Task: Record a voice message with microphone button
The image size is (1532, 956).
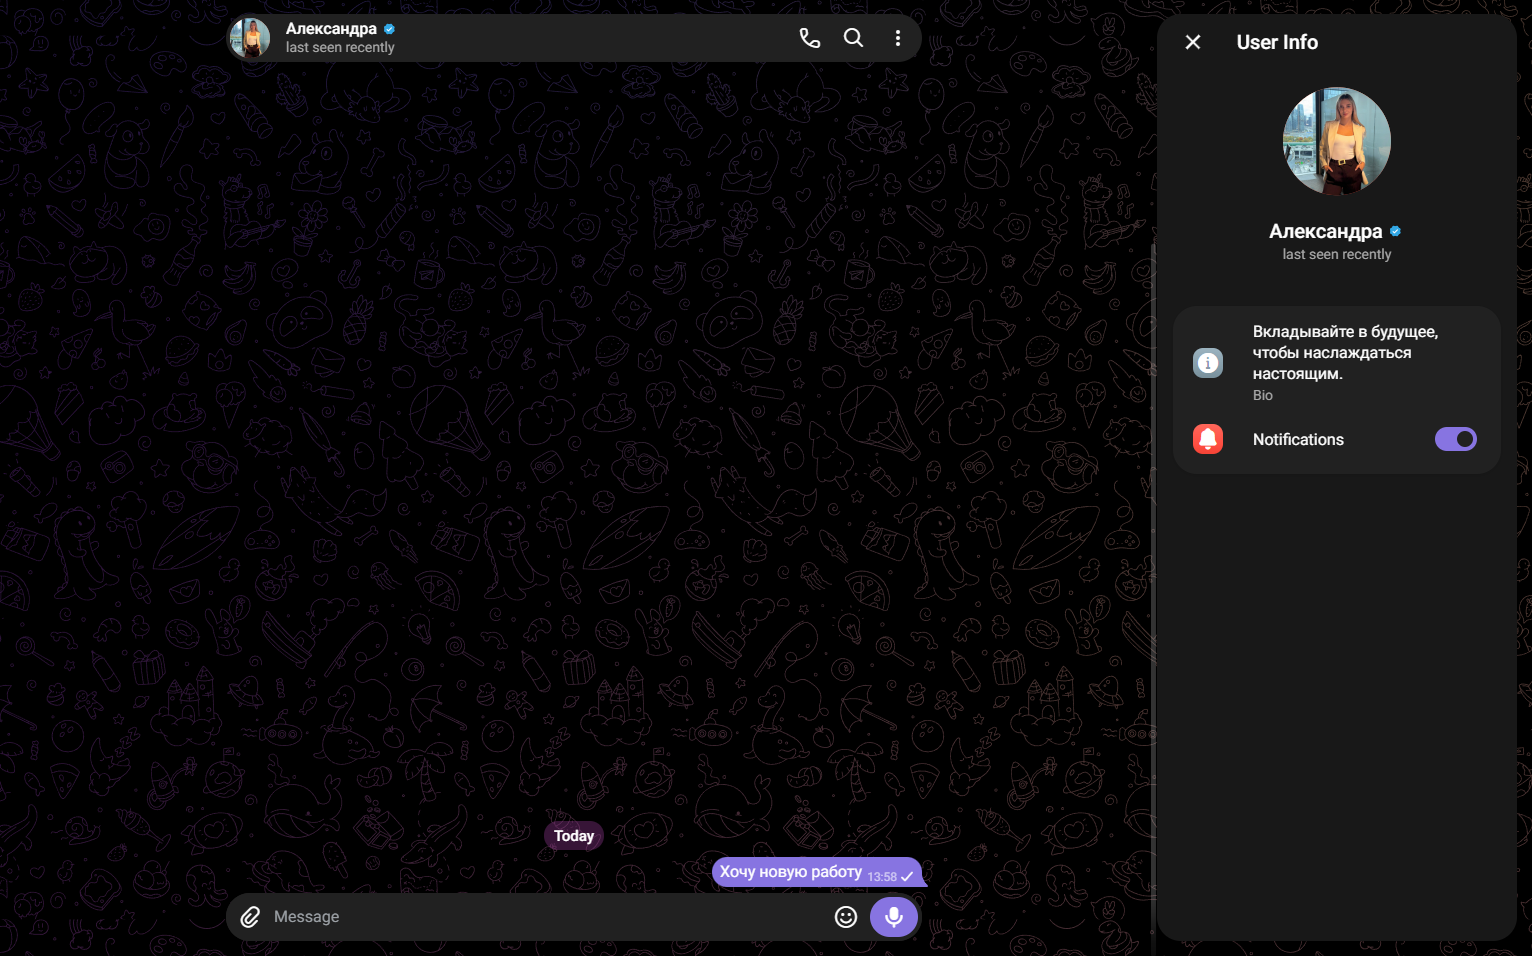Action: pyautogui.click(x=894, y=917)
